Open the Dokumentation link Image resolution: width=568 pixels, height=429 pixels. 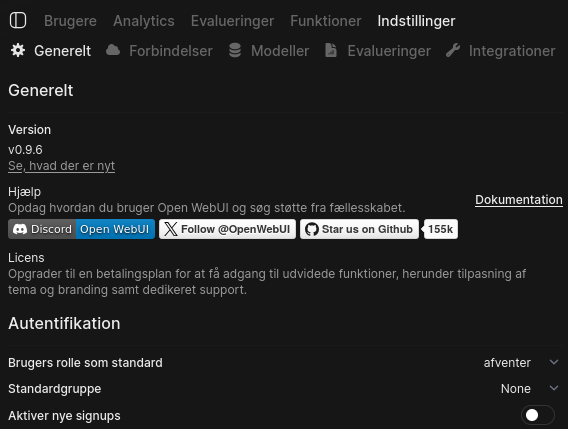(x=519, y=200)
